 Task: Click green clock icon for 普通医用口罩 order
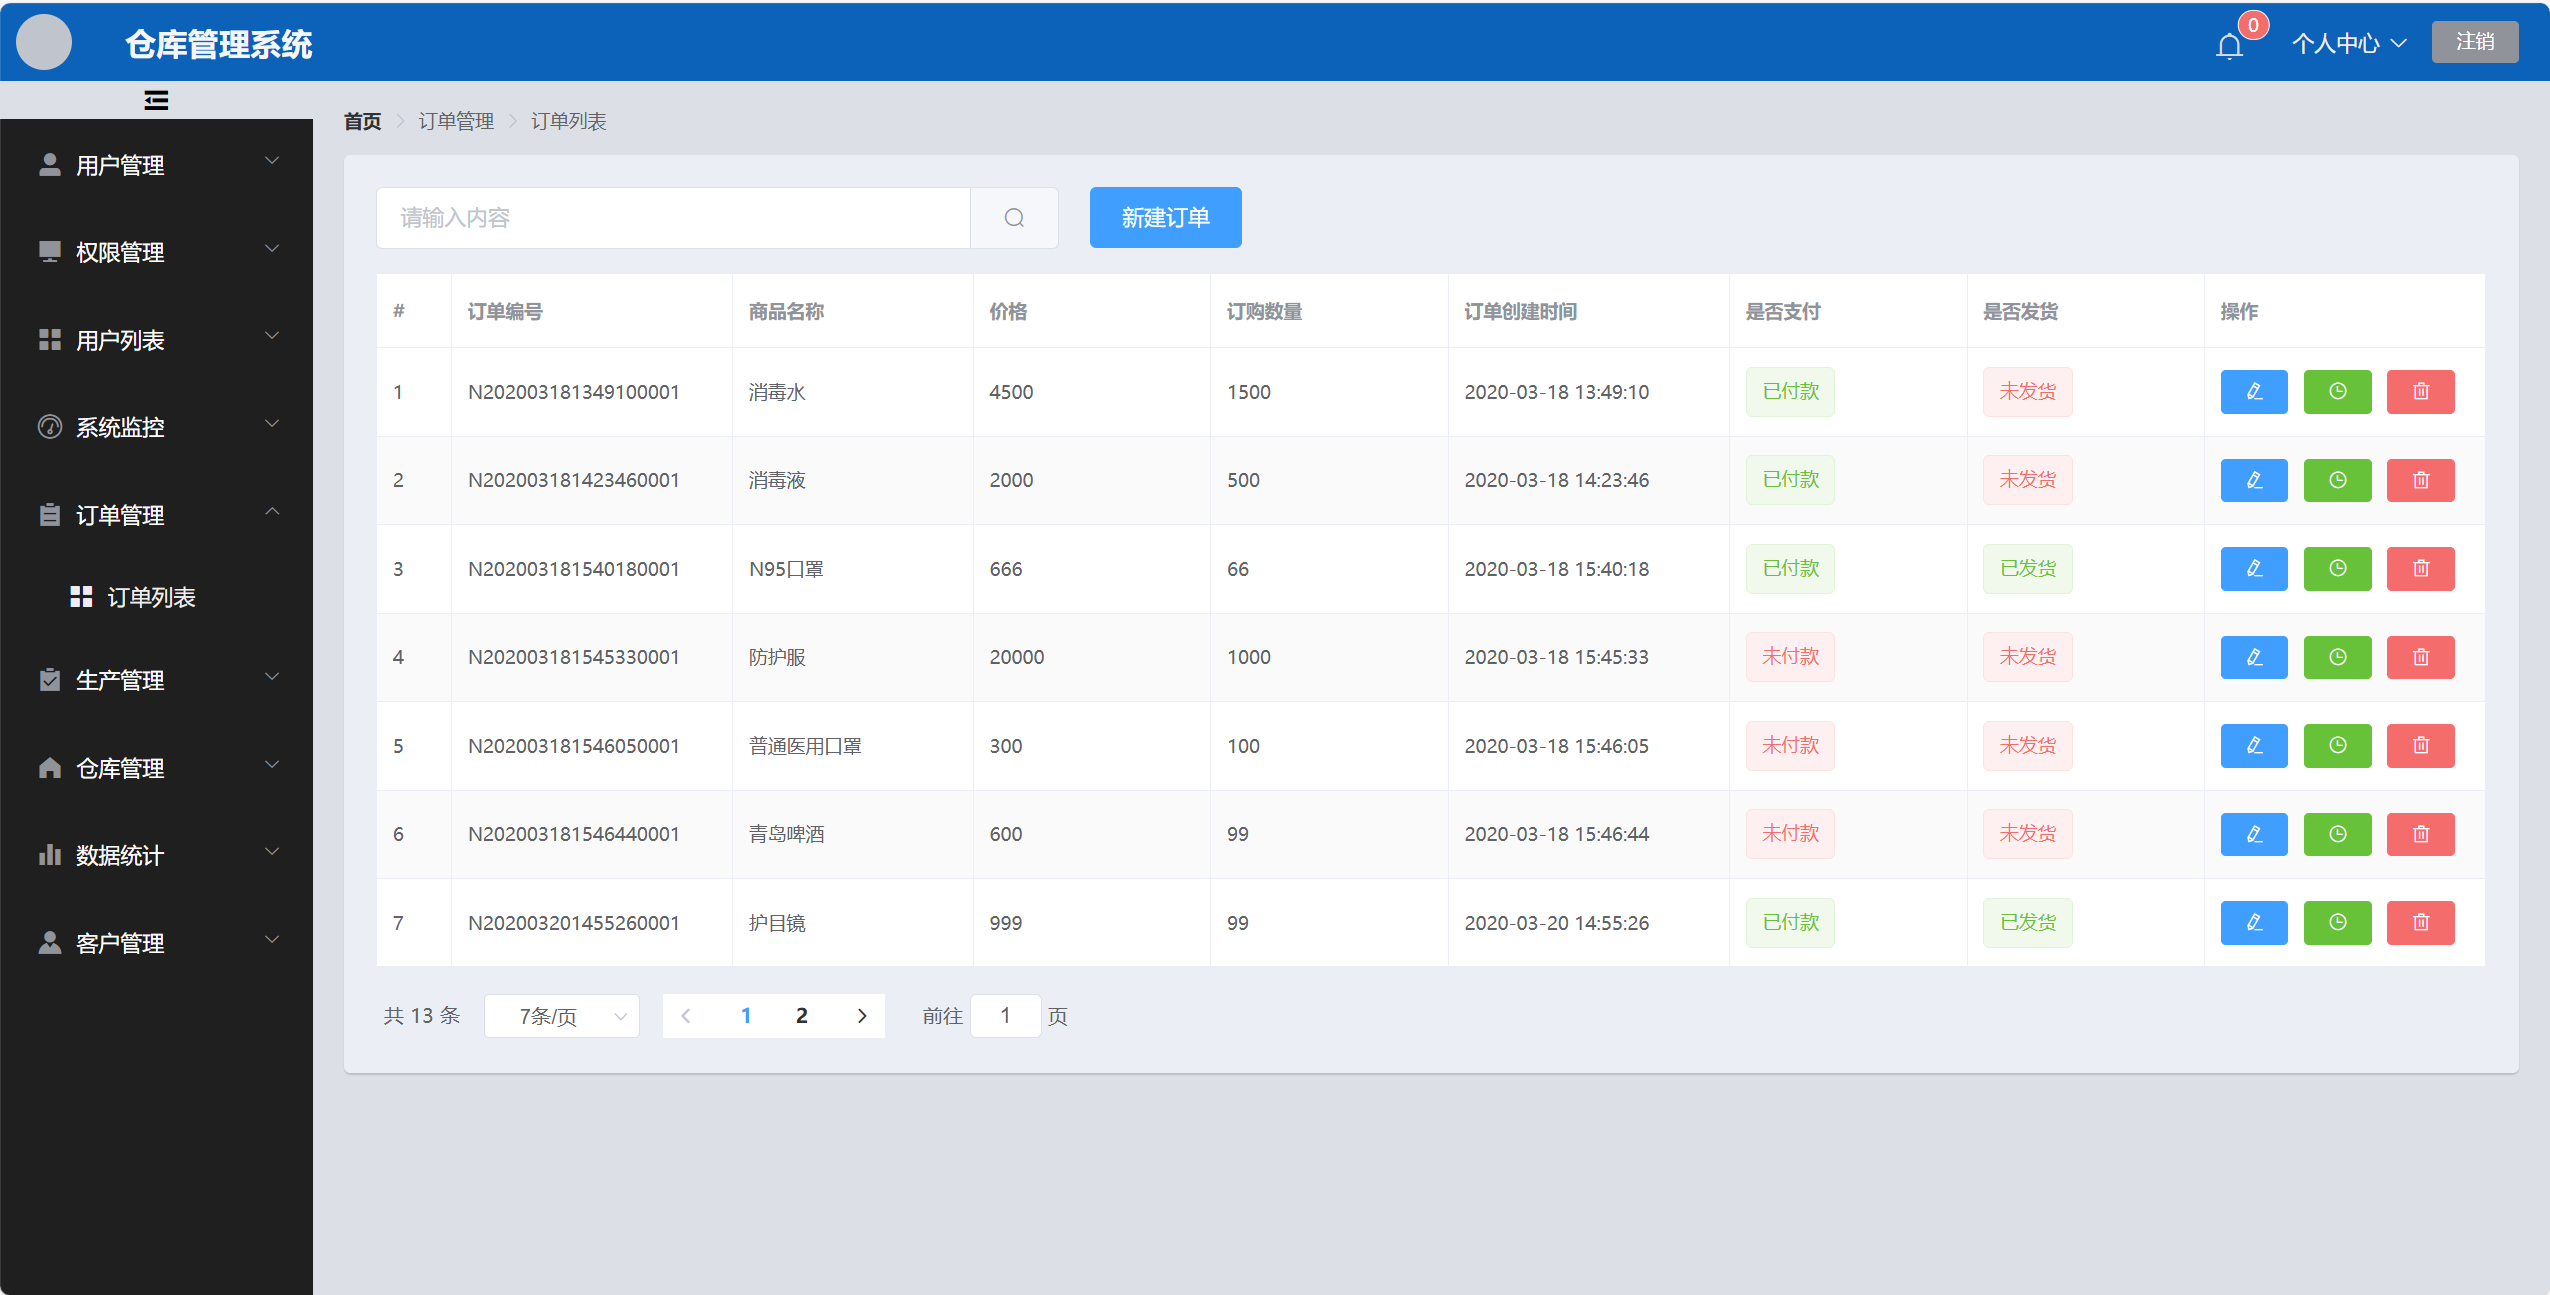2337,746
